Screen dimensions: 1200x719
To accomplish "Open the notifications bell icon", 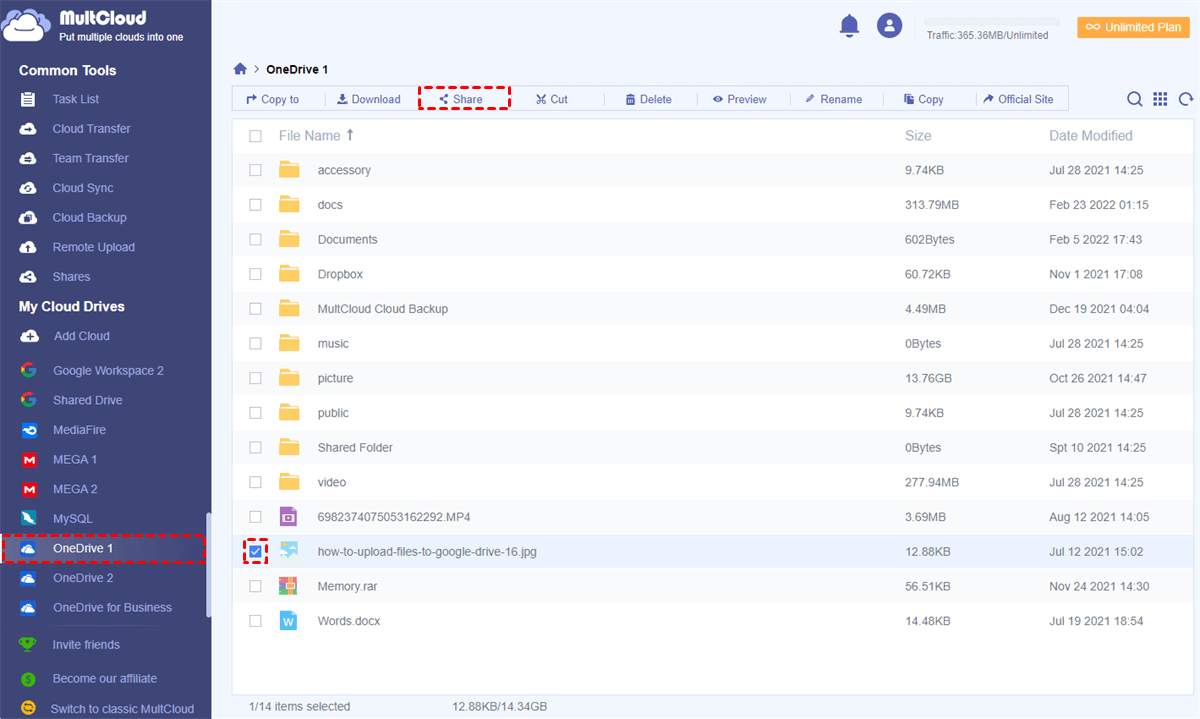I will tap(849, 26).
